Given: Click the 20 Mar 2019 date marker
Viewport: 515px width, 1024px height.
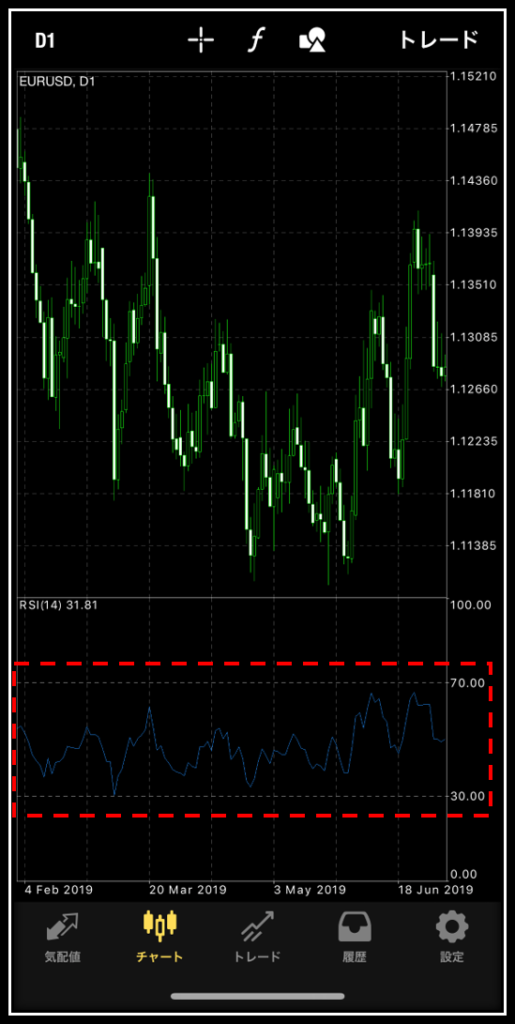Looking at the screenshot, I should tap(187, 889).
